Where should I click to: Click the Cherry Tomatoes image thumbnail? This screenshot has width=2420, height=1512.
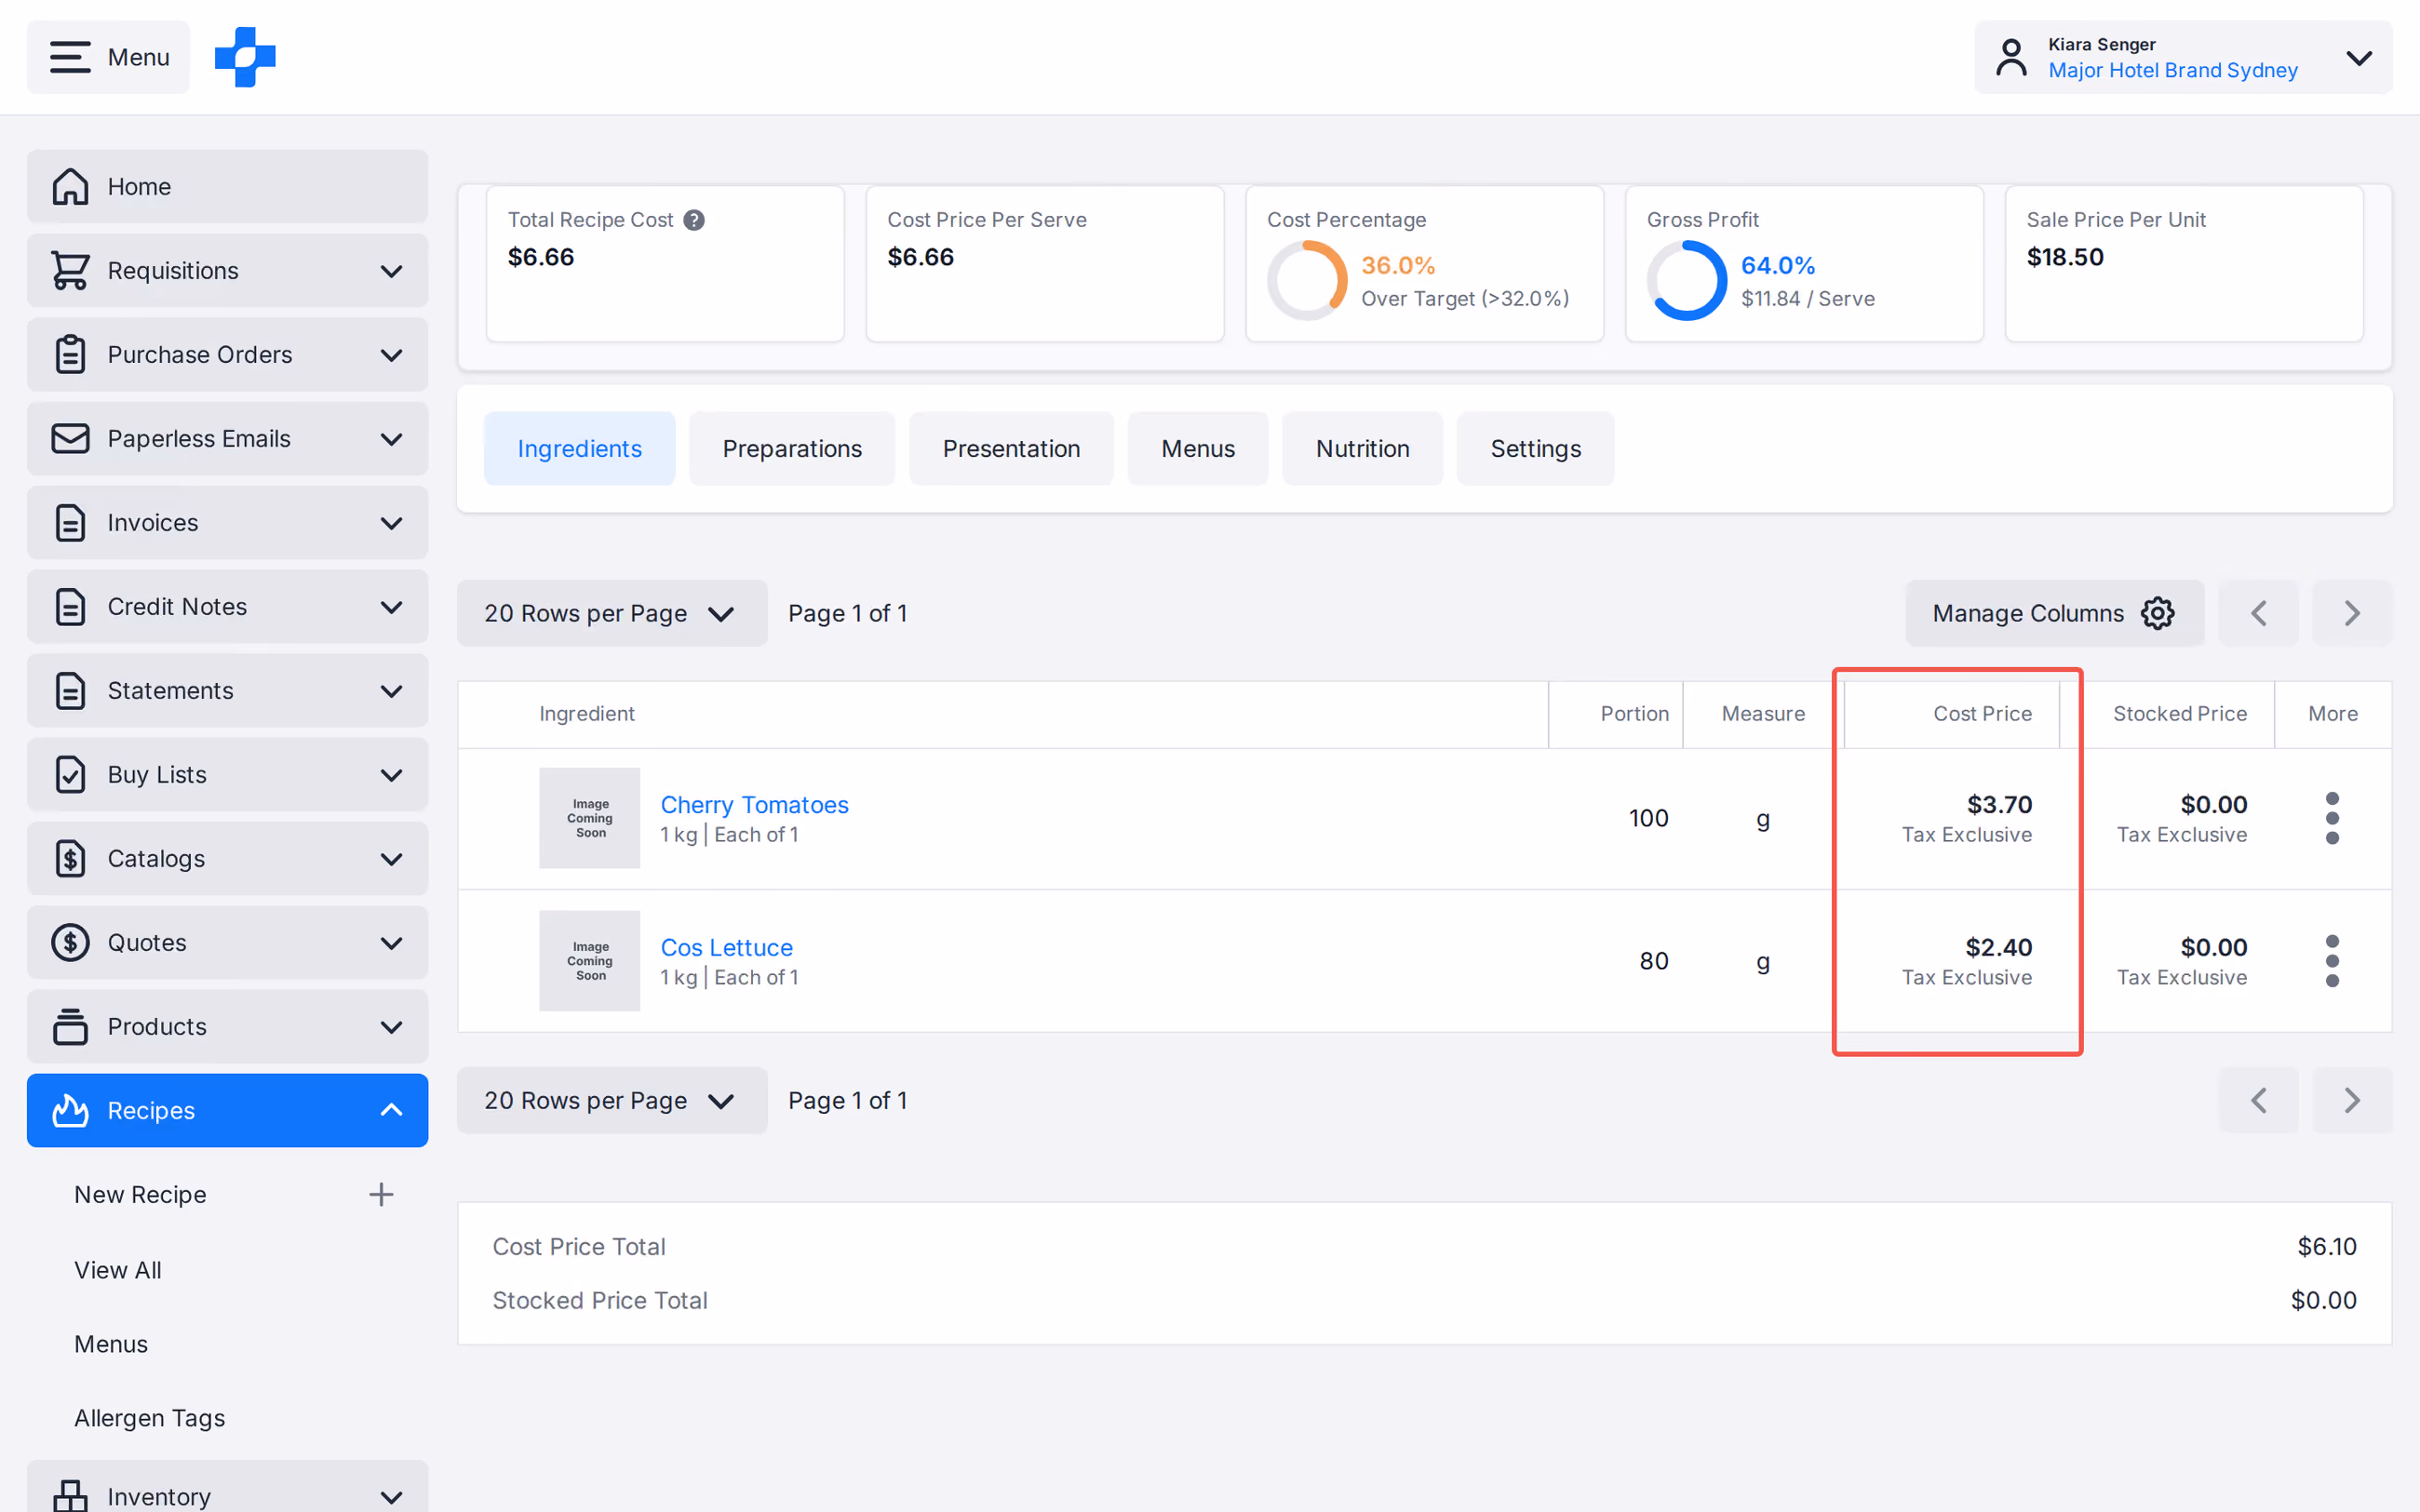[590, 818]
